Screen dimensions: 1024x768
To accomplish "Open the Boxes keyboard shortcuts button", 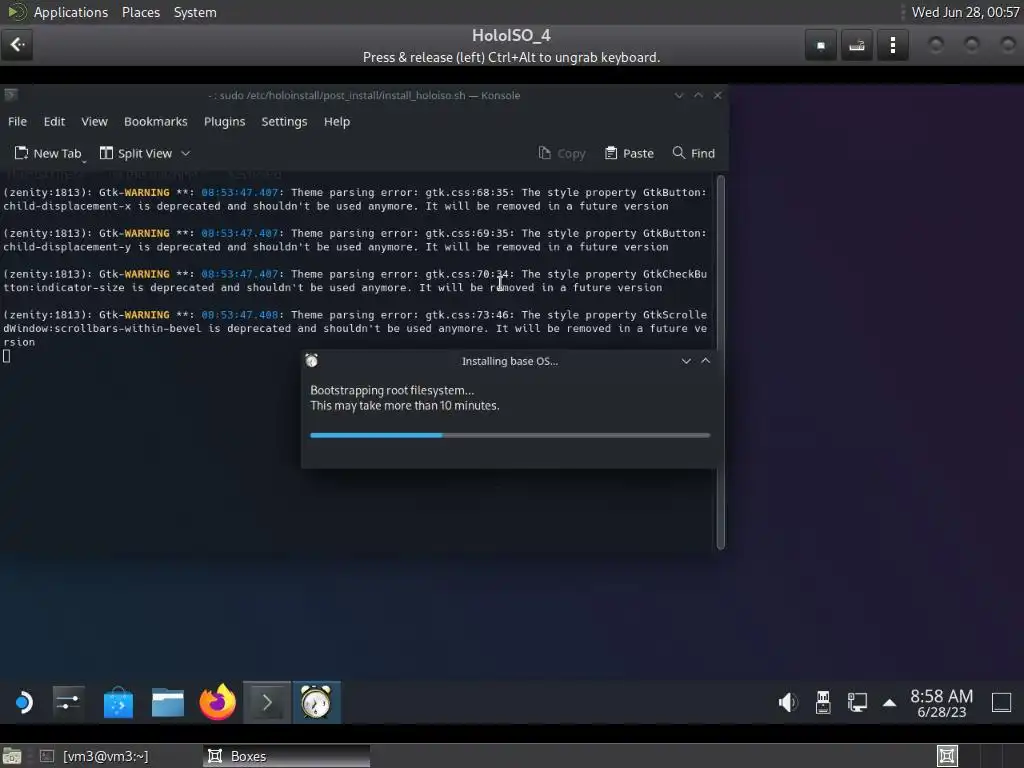I will coord(857,45).
